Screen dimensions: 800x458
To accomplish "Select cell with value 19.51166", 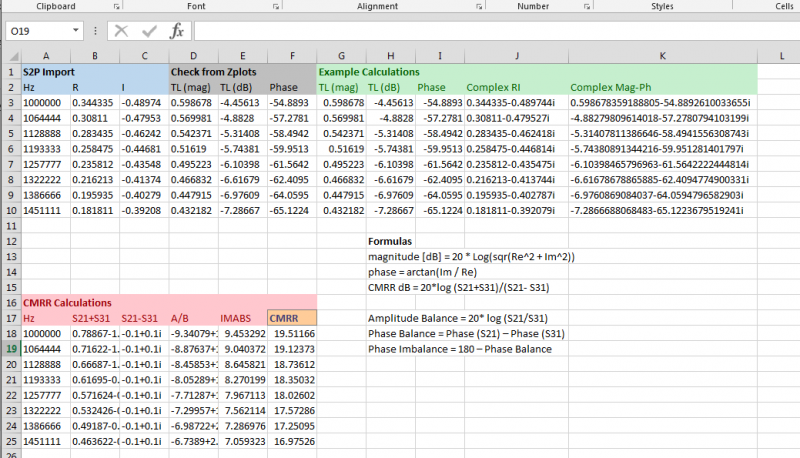I will coord(292,334).
